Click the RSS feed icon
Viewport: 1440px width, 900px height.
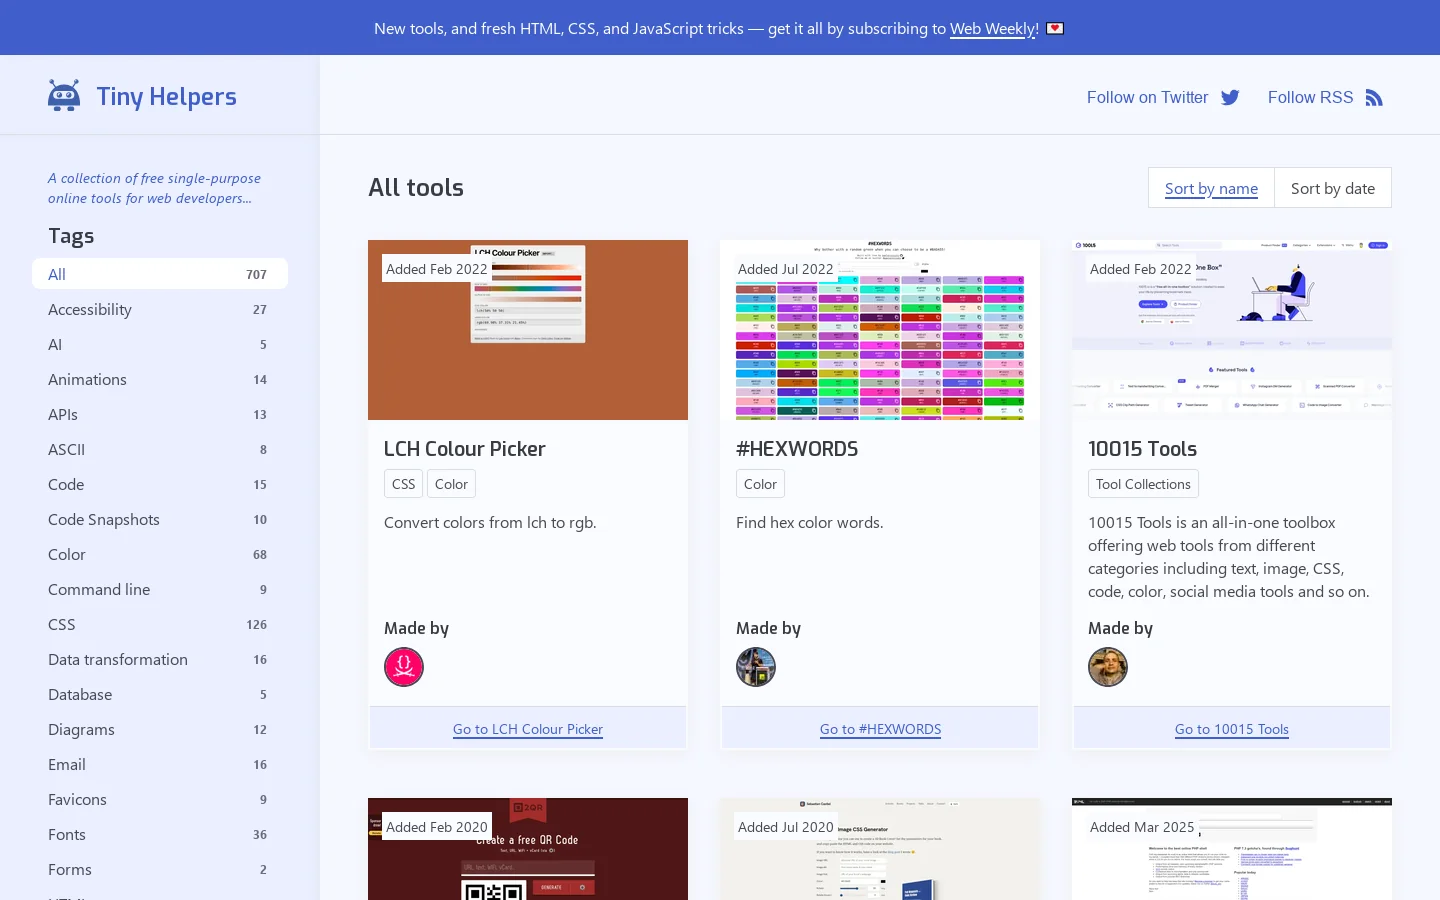tap(1374, 97)
